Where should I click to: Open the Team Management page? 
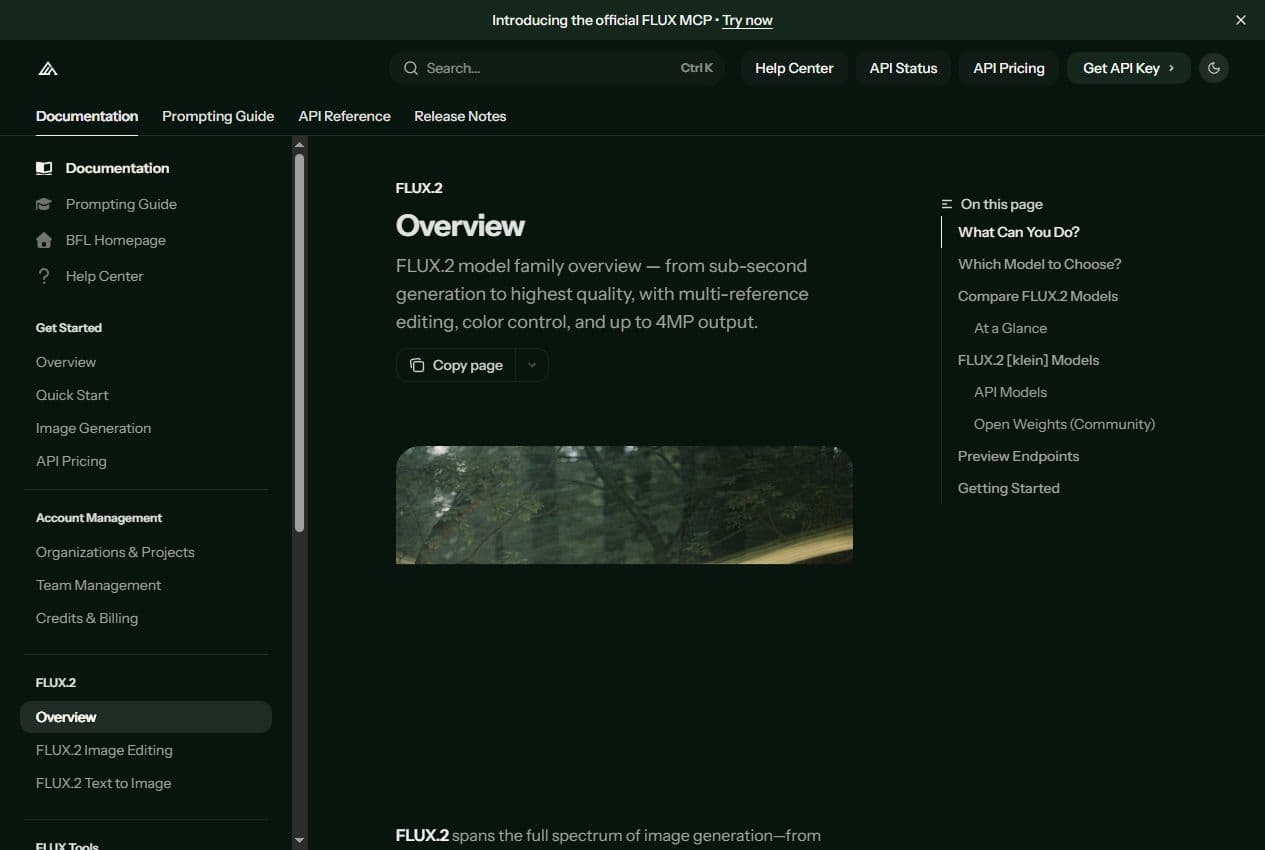pos(98,585)
